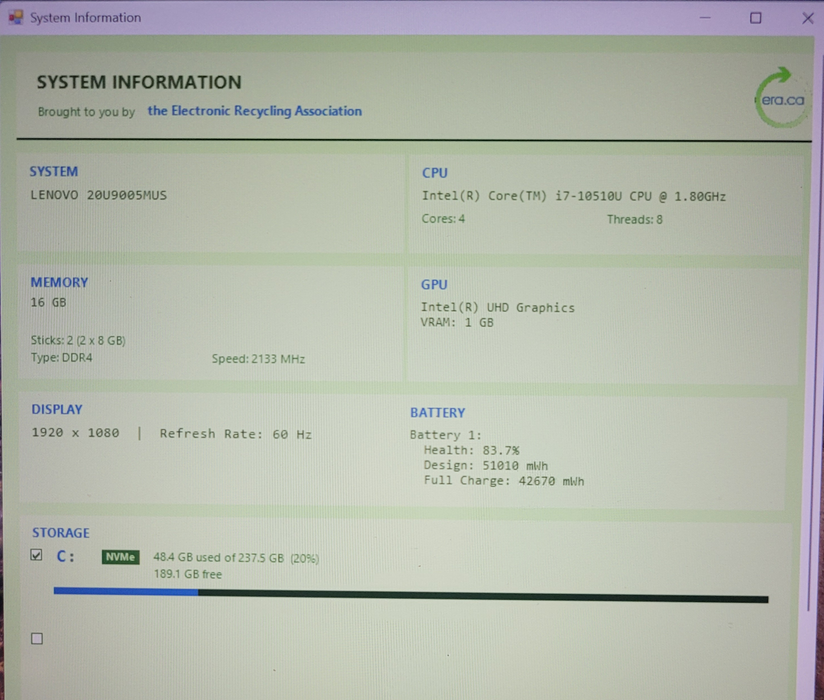Select the text LENOVO 20U9005MUS

click(98, 195)
